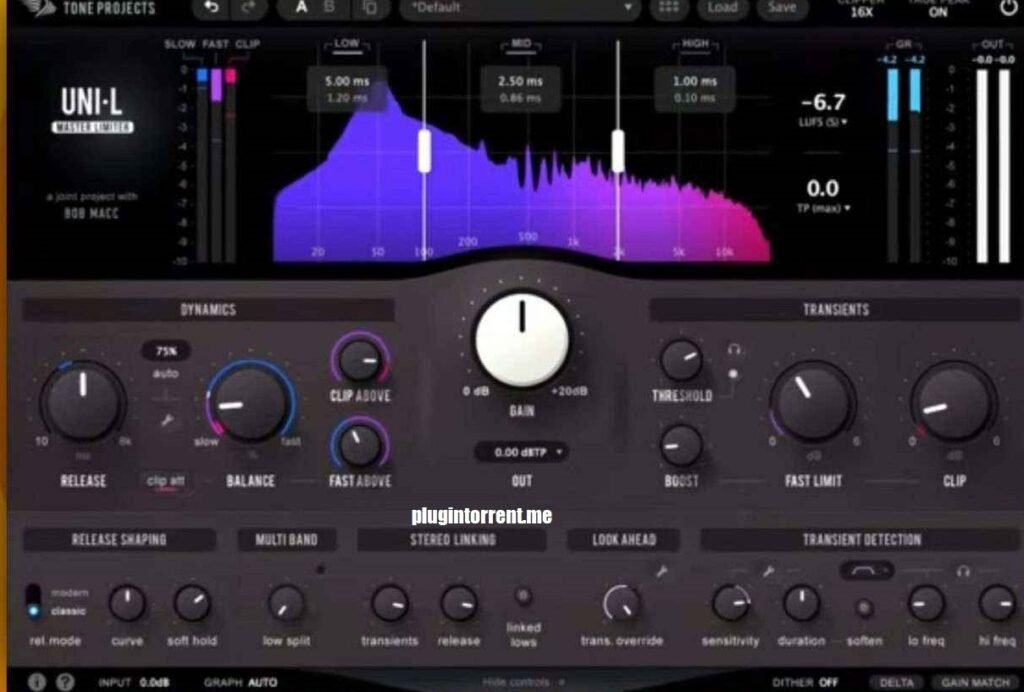Click the 75% auto release value
The width and height of the screenshot is (1024, 692).
pos(166,351)
